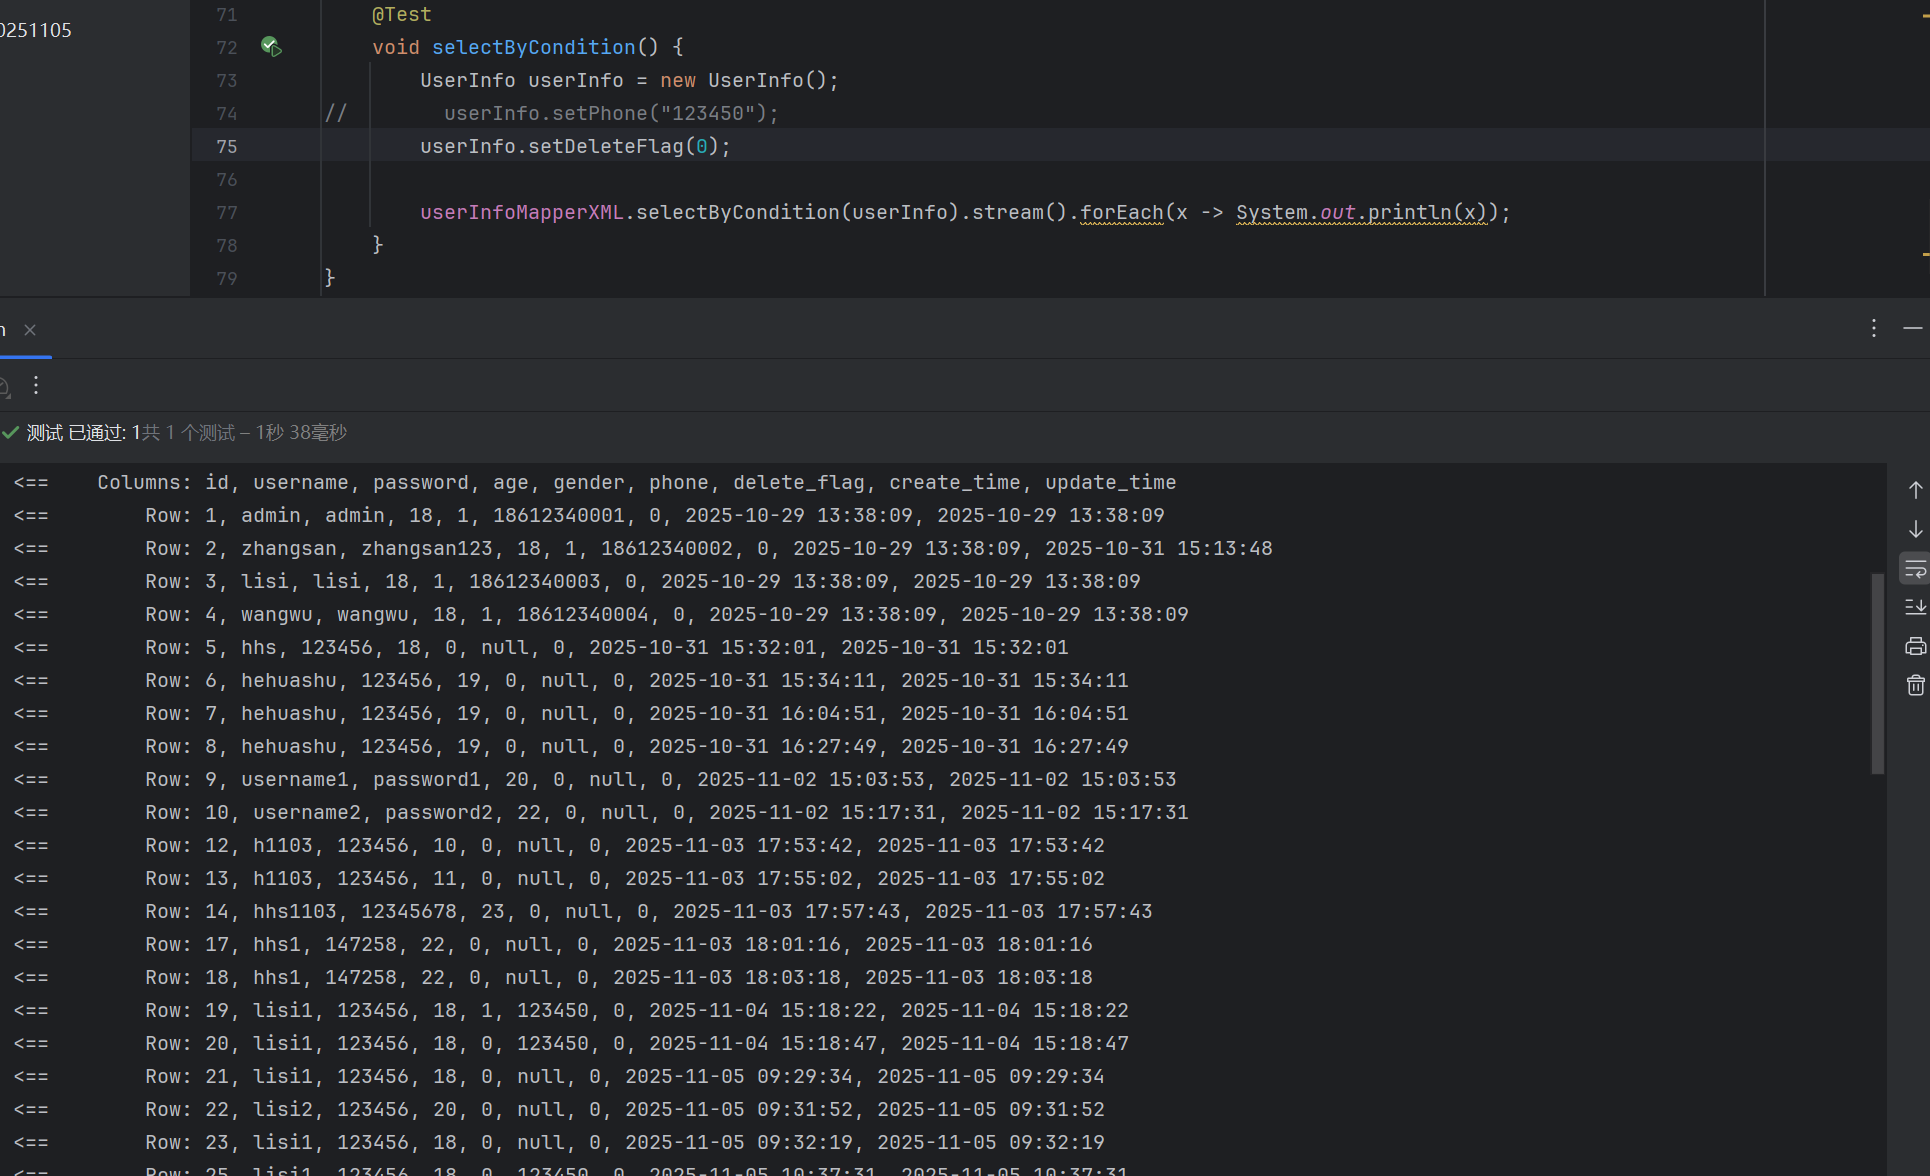
Task: Click the commented setPhone line 74
Action: point(610,114)
